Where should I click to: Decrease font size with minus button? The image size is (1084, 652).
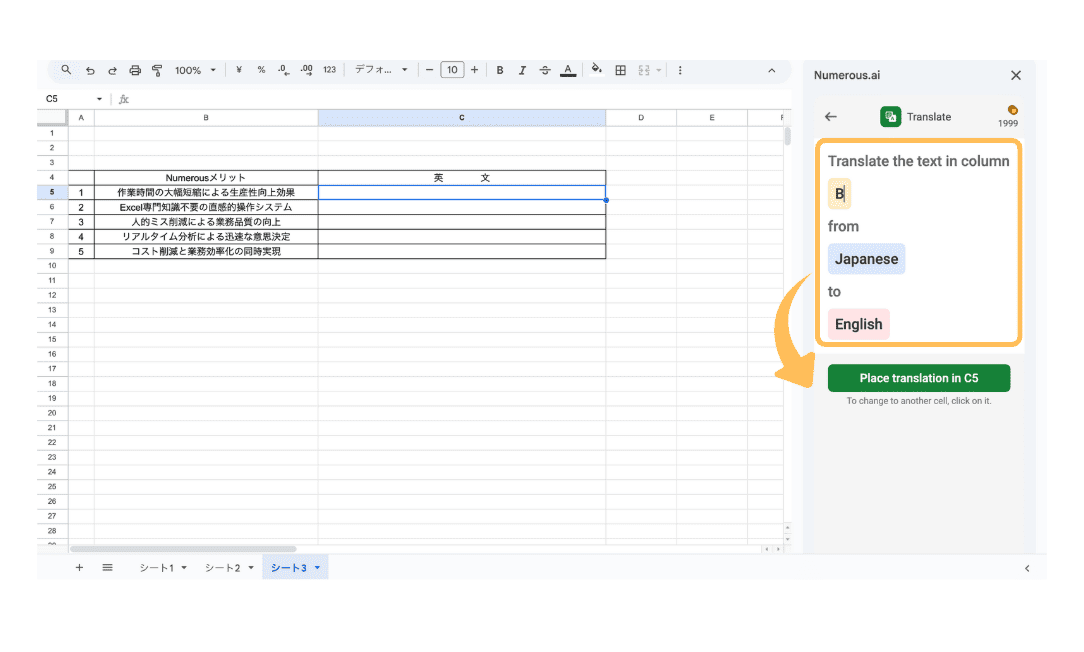click(429, 70)
